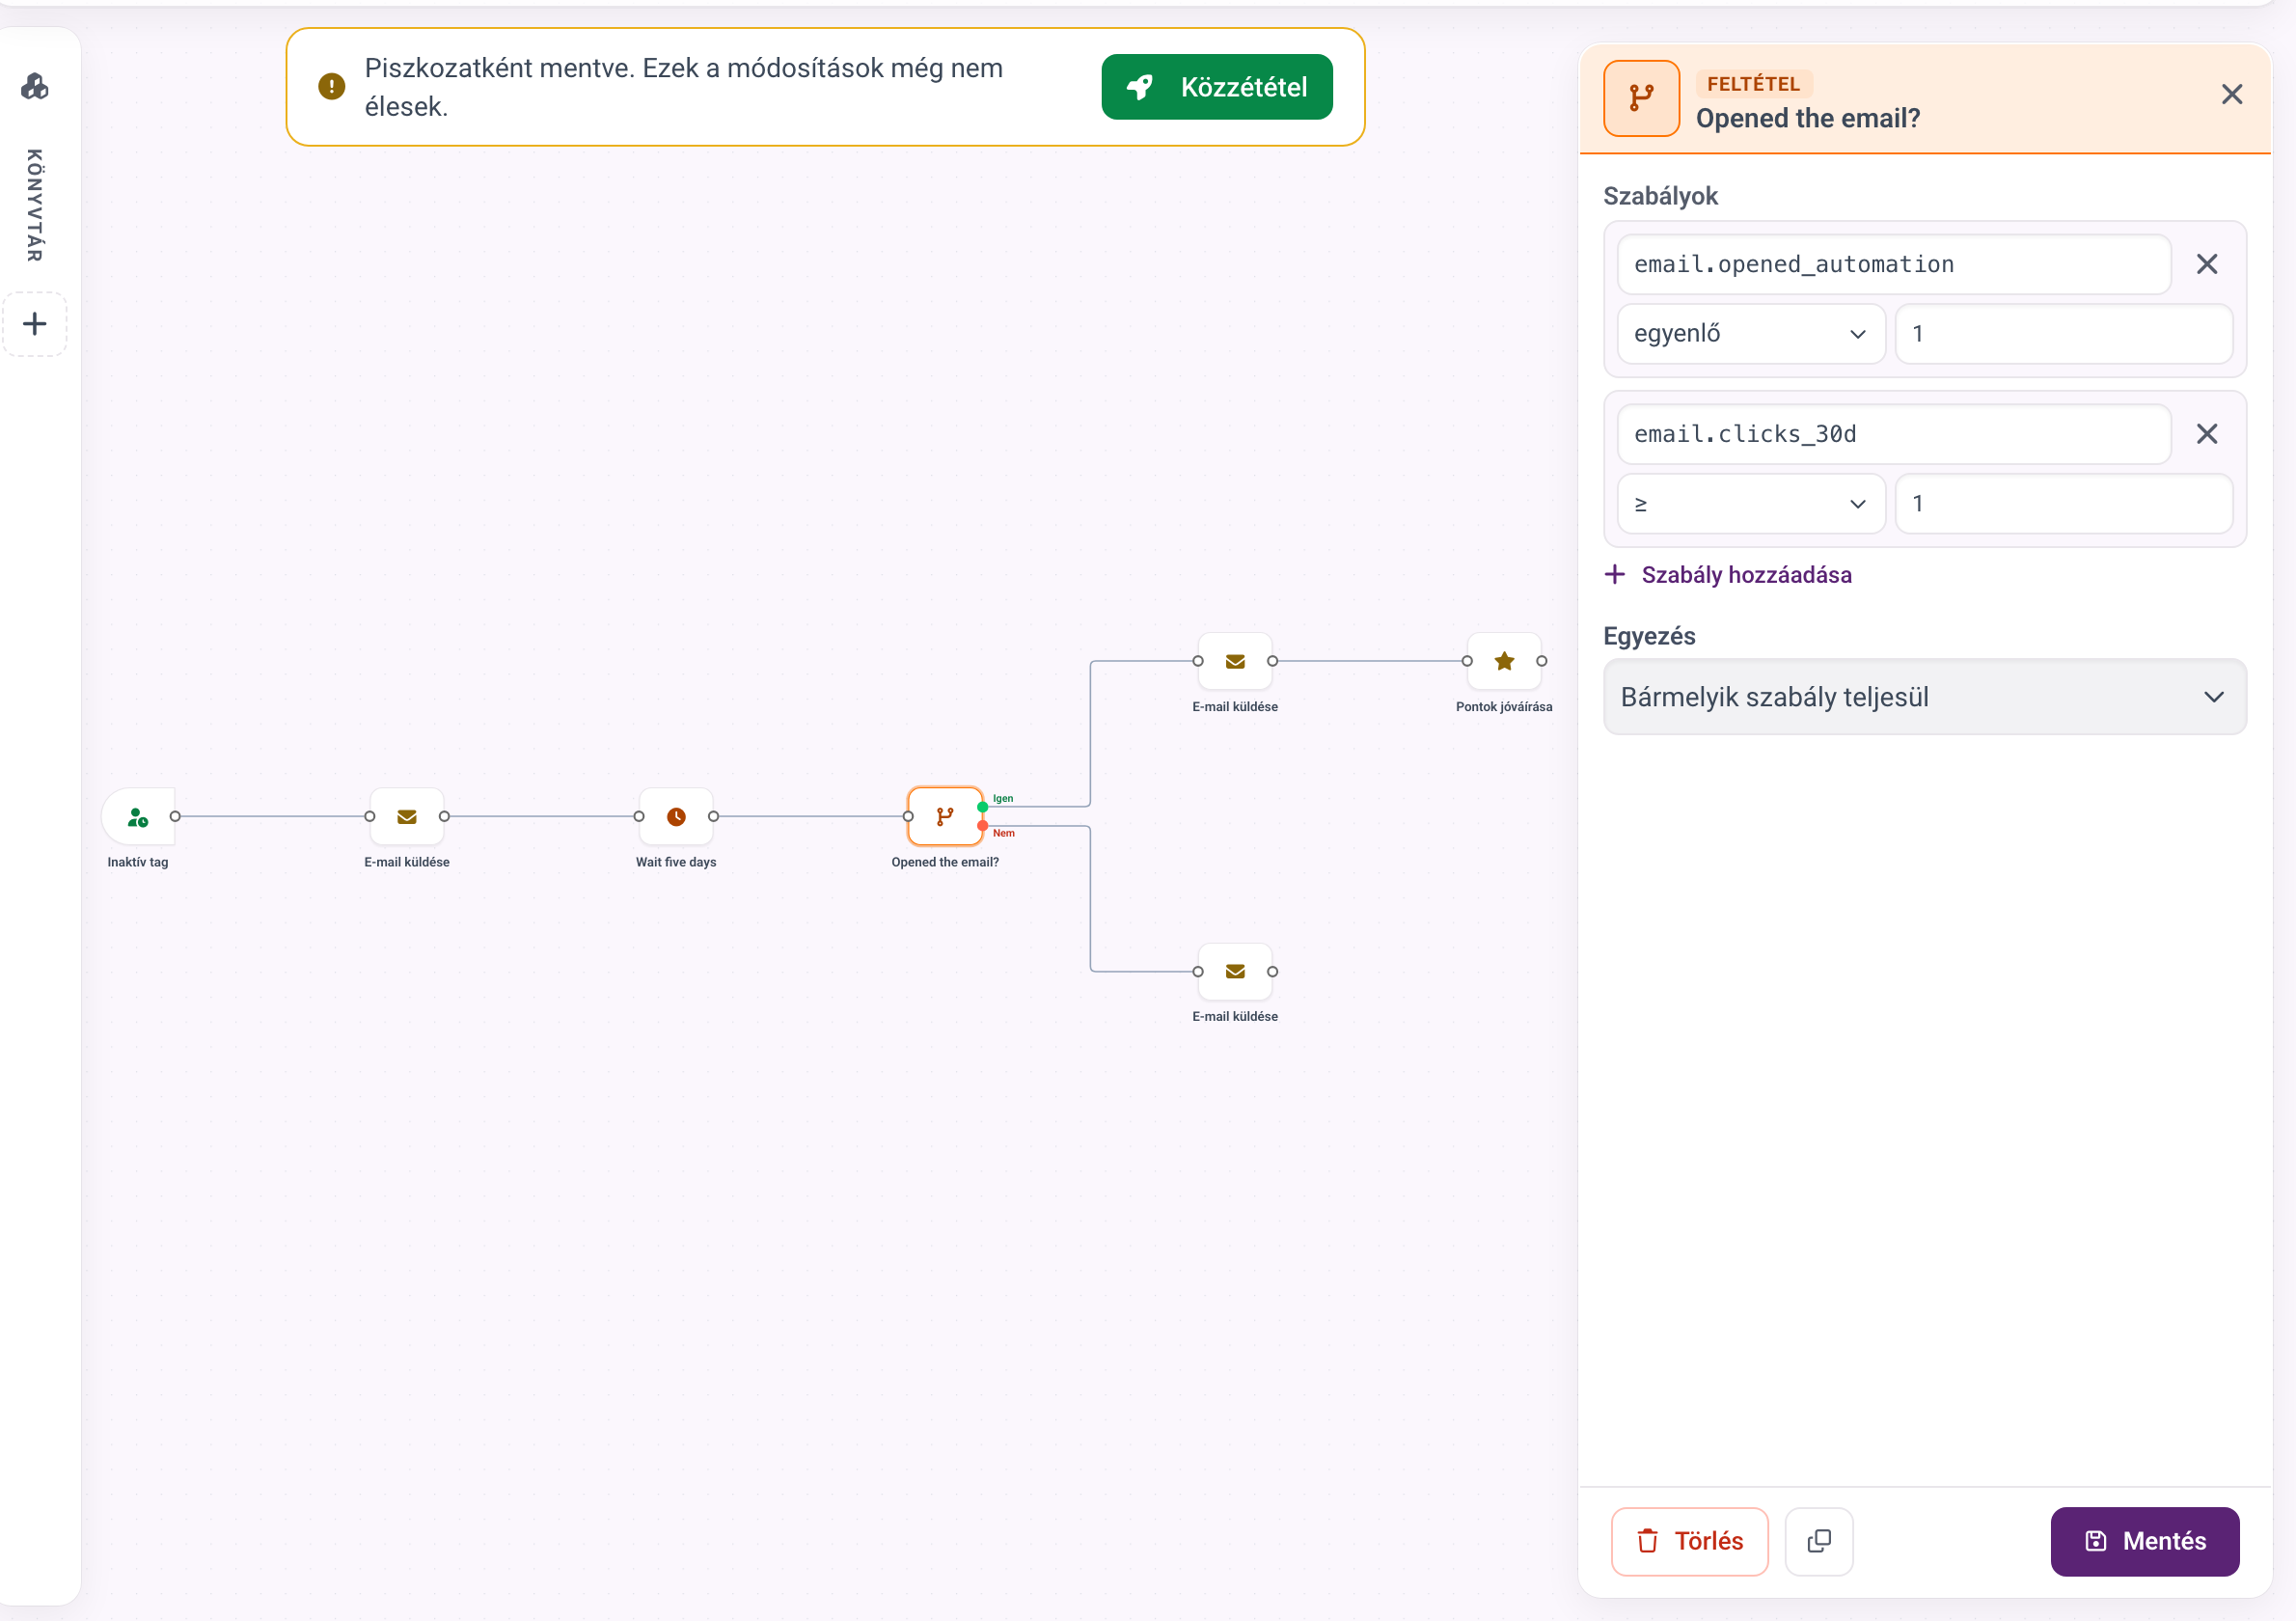Click the red Nem output connector

point(983,826)
